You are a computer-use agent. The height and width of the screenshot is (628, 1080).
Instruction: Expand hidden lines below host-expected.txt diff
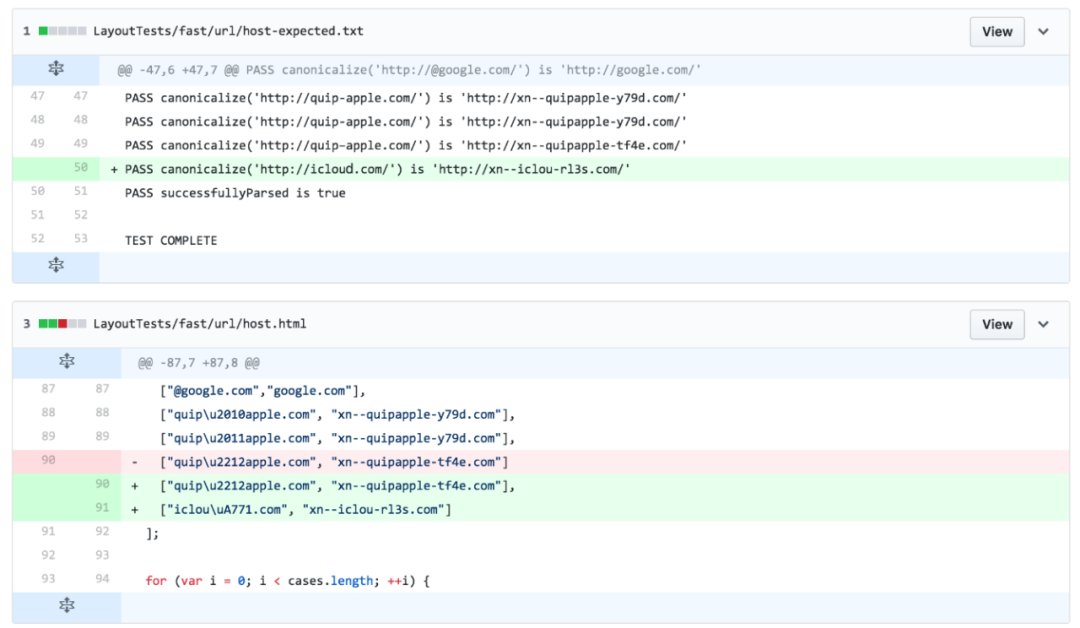click(56, 265)
